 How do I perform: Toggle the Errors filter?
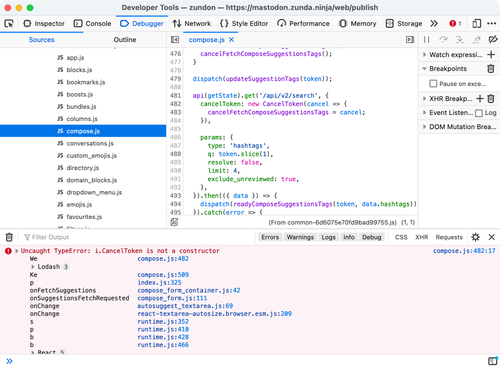coord(270,237)
